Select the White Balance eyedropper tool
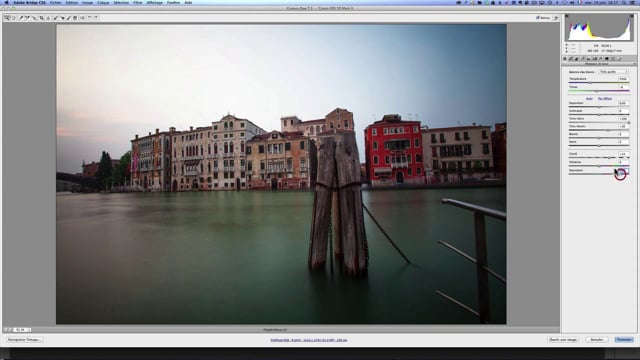 click(21, 18)
